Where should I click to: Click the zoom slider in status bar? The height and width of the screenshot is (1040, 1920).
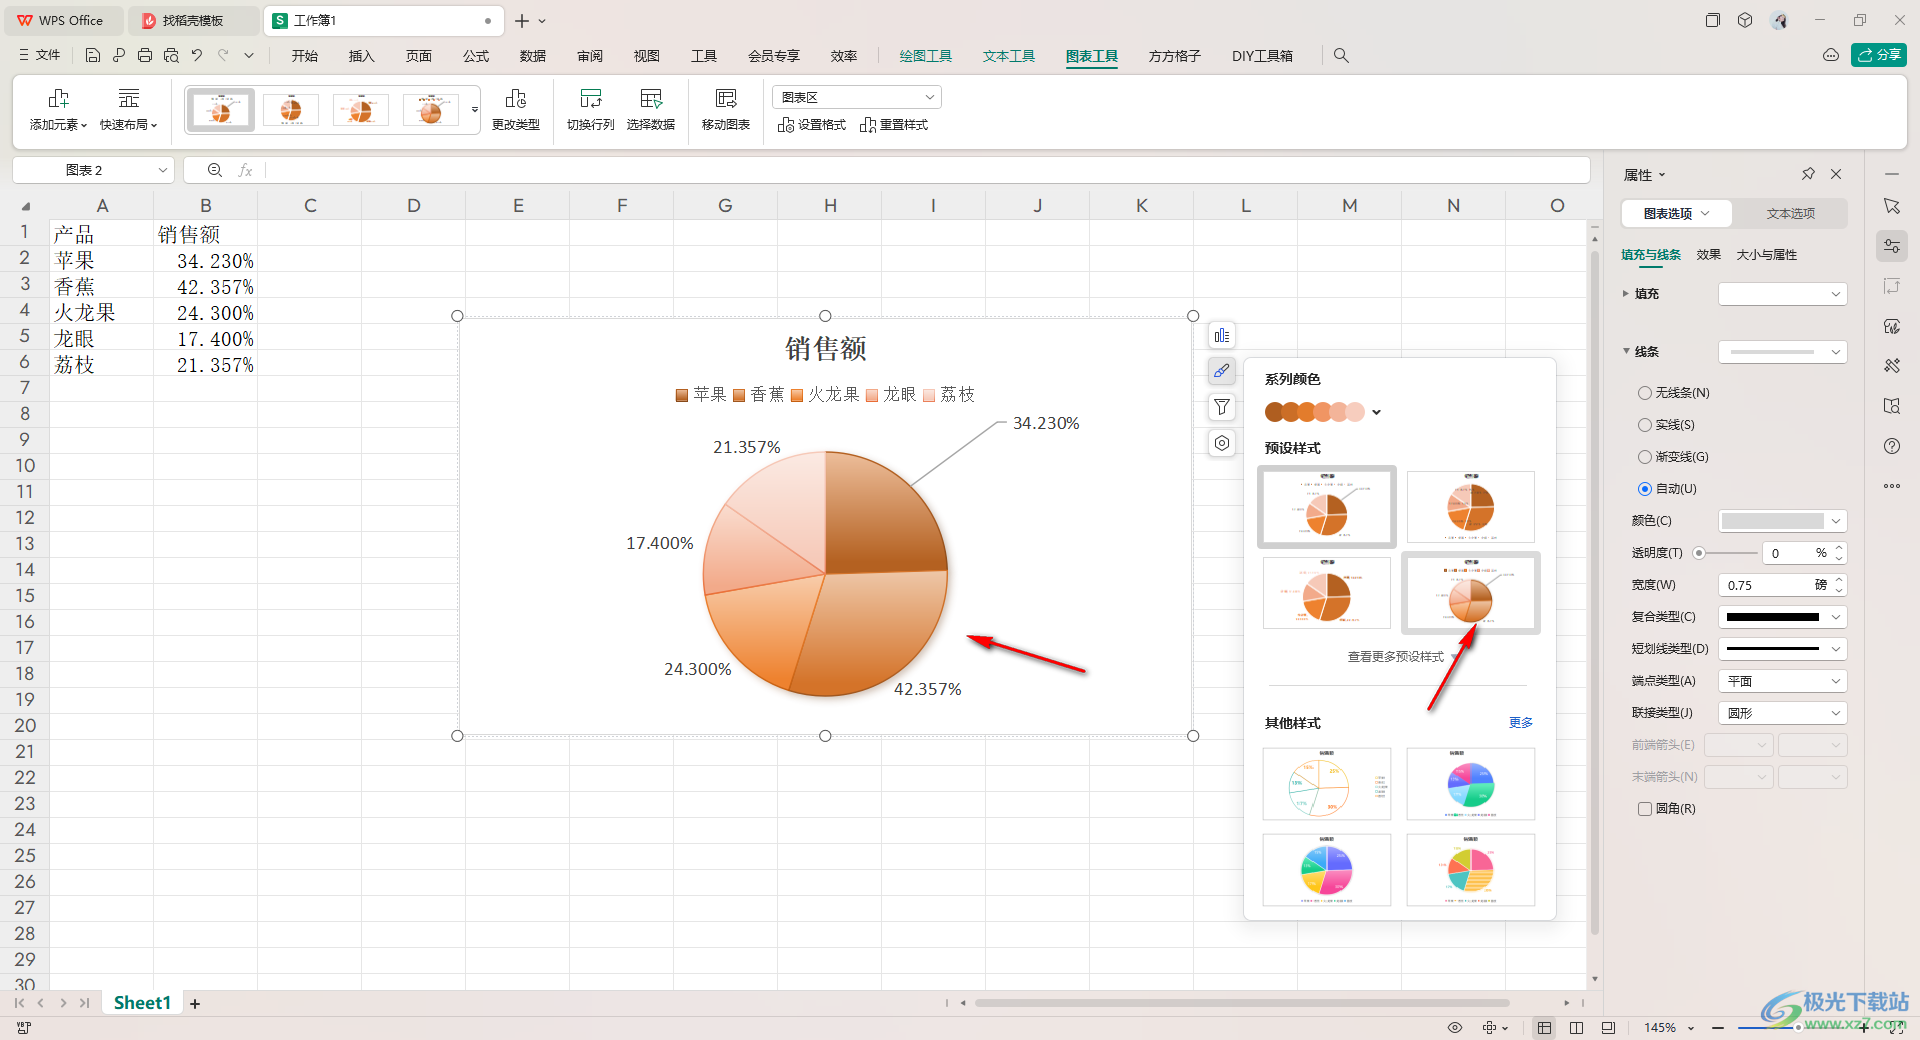coord(1797,1027)
